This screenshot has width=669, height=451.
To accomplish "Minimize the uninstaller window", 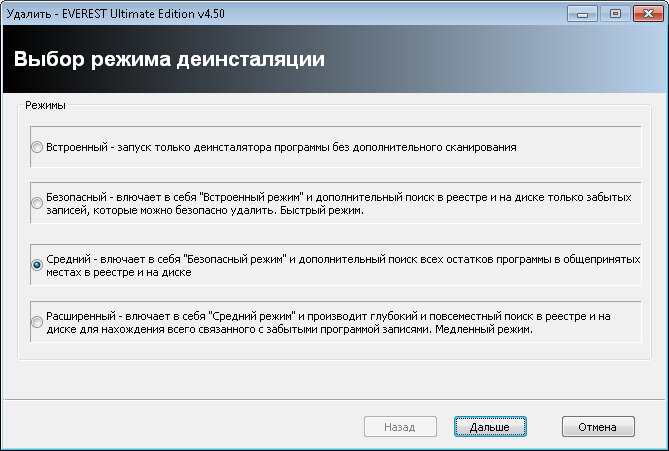I will click(582, 14).
